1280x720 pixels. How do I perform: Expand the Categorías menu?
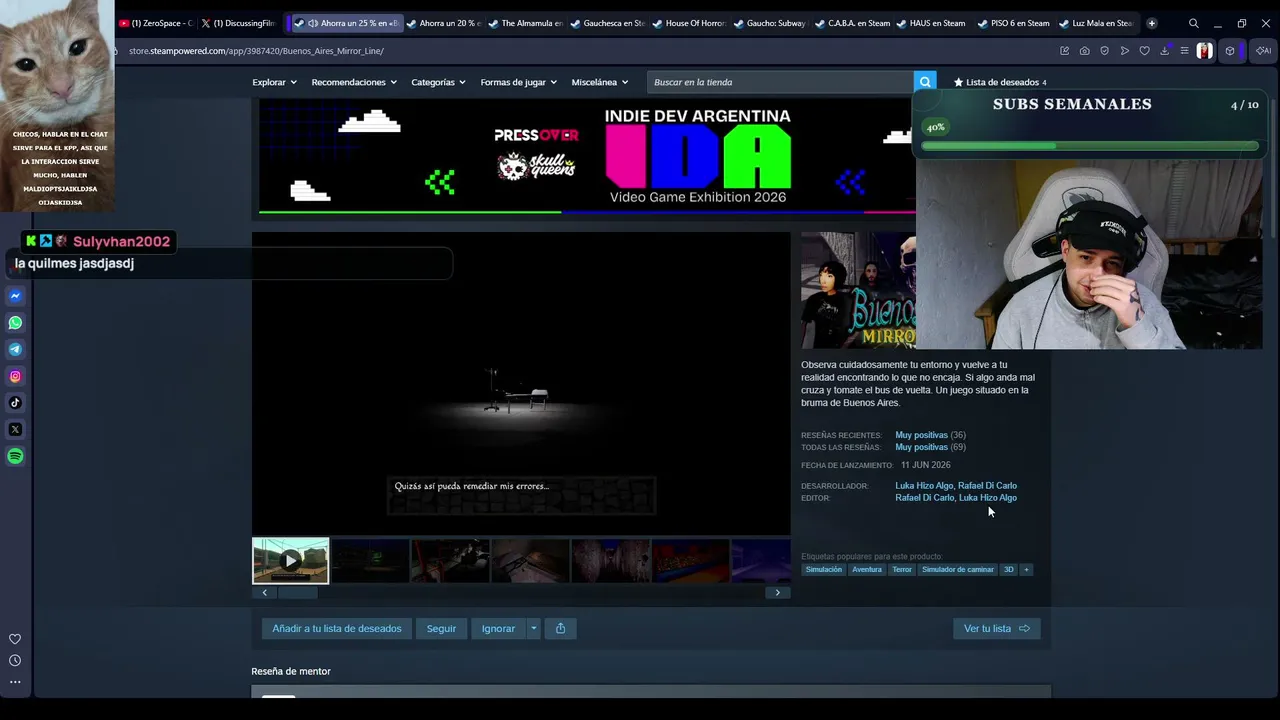click(438, 82)
